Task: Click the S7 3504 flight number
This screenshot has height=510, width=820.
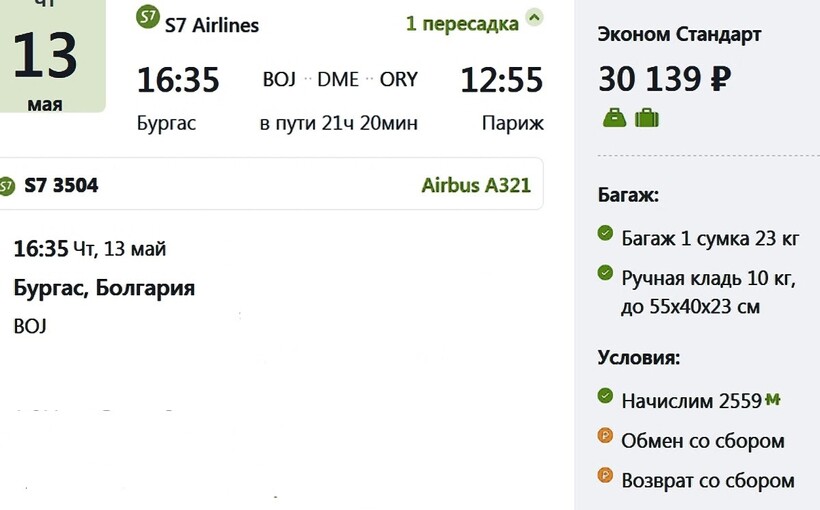Action: coord(61,185)
